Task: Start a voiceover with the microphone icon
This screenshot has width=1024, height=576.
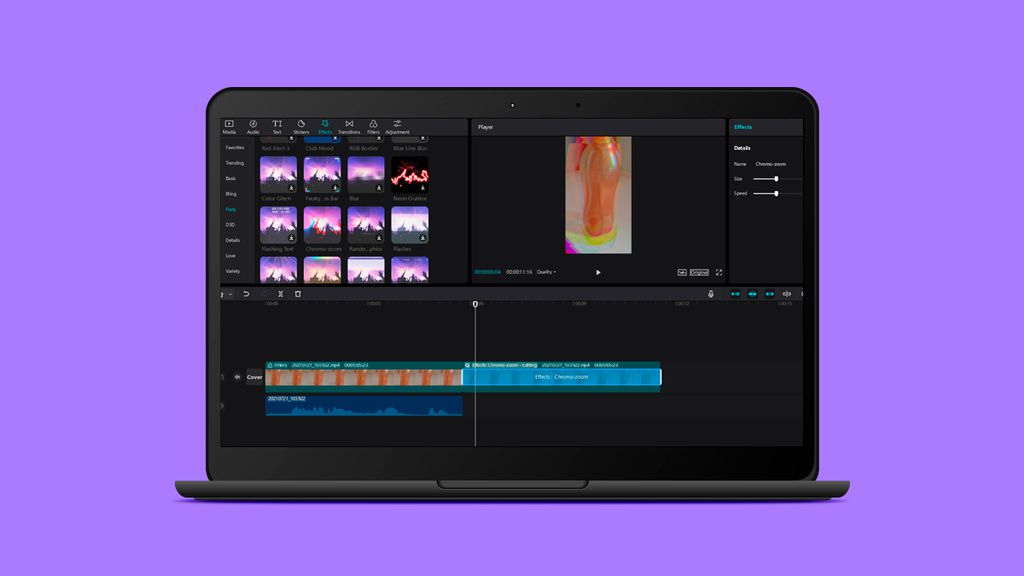Action: [x=711, y=294]
